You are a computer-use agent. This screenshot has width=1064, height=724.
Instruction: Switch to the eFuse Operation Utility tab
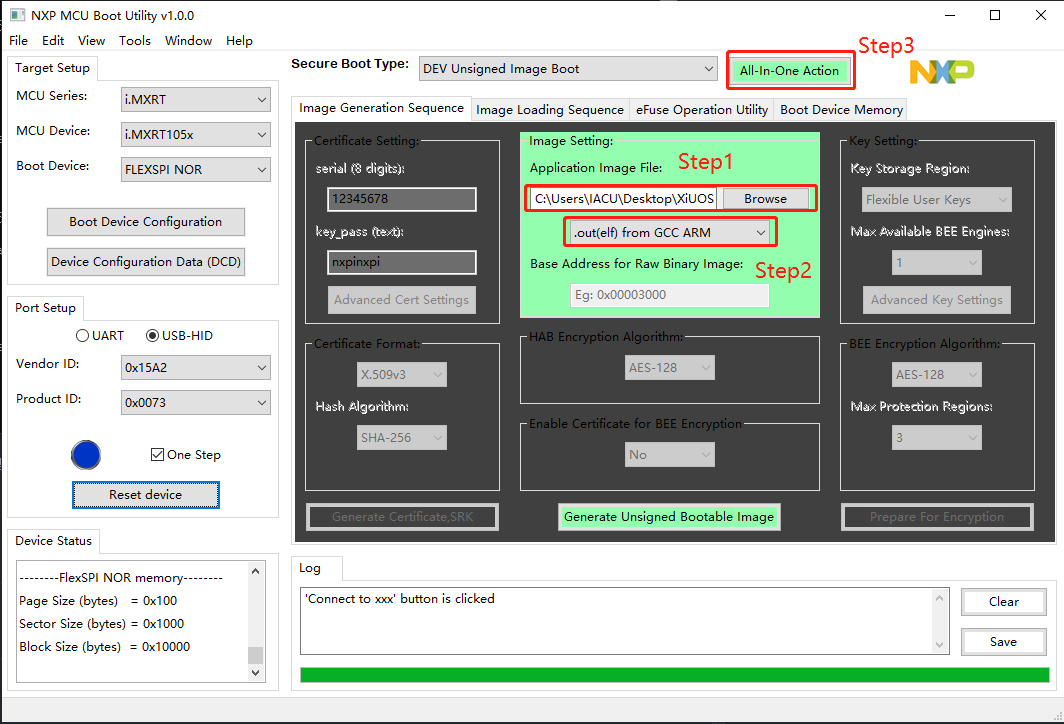click(702, 110)
